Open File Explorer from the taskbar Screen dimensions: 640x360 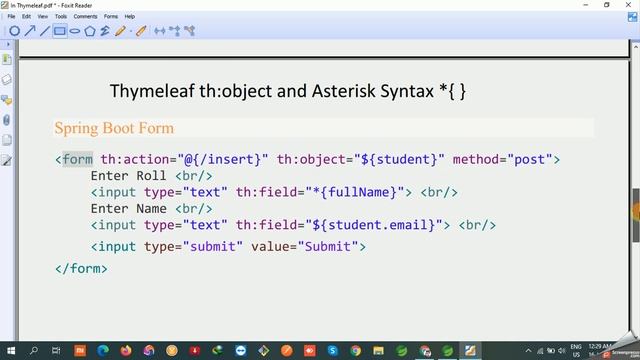(x=378, y=351)
